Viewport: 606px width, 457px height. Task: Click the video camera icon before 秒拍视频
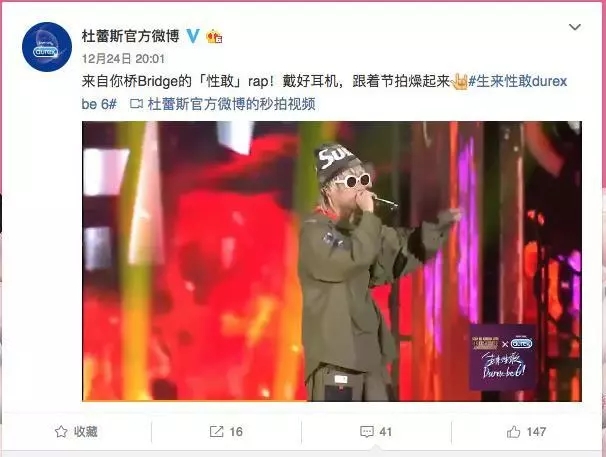(x=136, y=104)
